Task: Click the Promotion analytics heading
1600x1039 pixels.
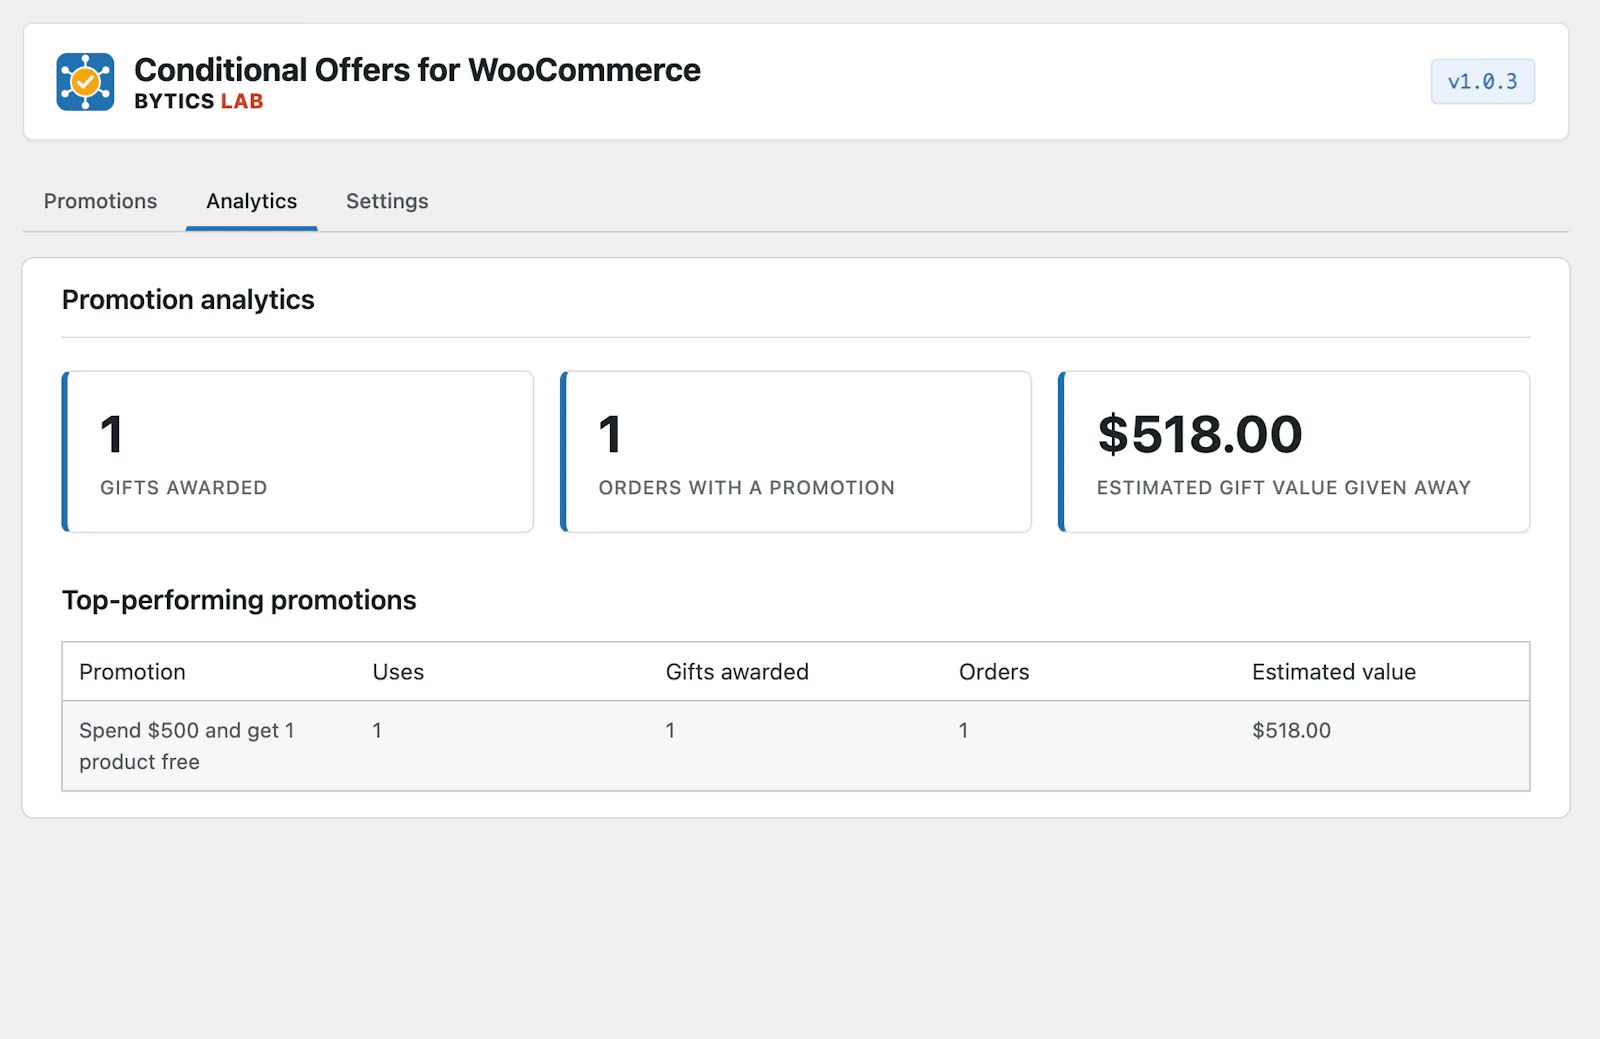Action: 188,300
